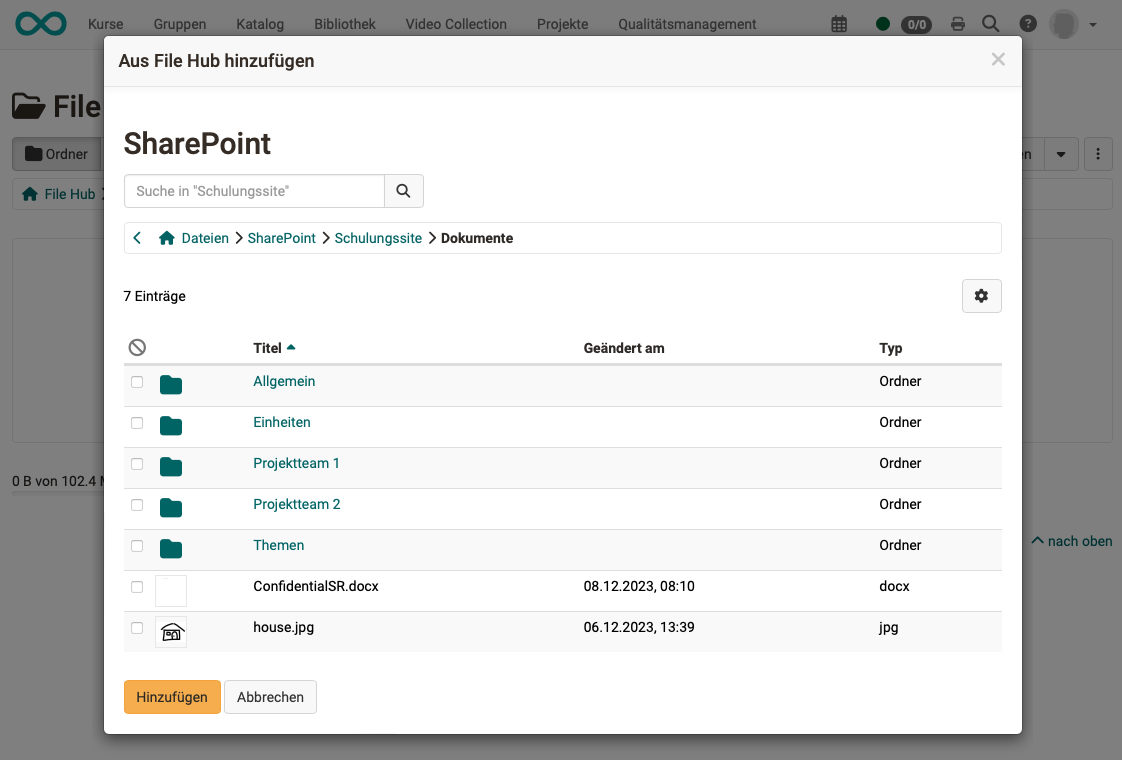Image resolution: width=1122 pixels, height=760 pixels.
Task: Select the checkbox for Projektteam 1
Action: pos(137,464)
